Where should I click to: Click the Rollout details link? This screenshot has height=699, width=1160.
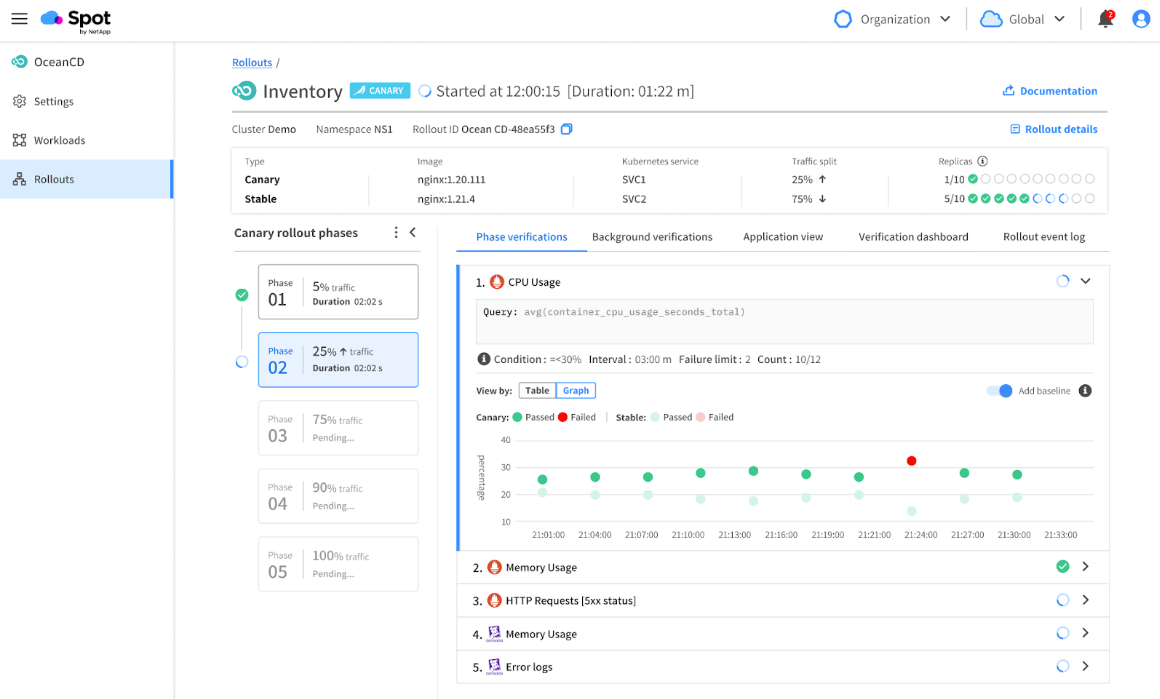(1054, 129)
